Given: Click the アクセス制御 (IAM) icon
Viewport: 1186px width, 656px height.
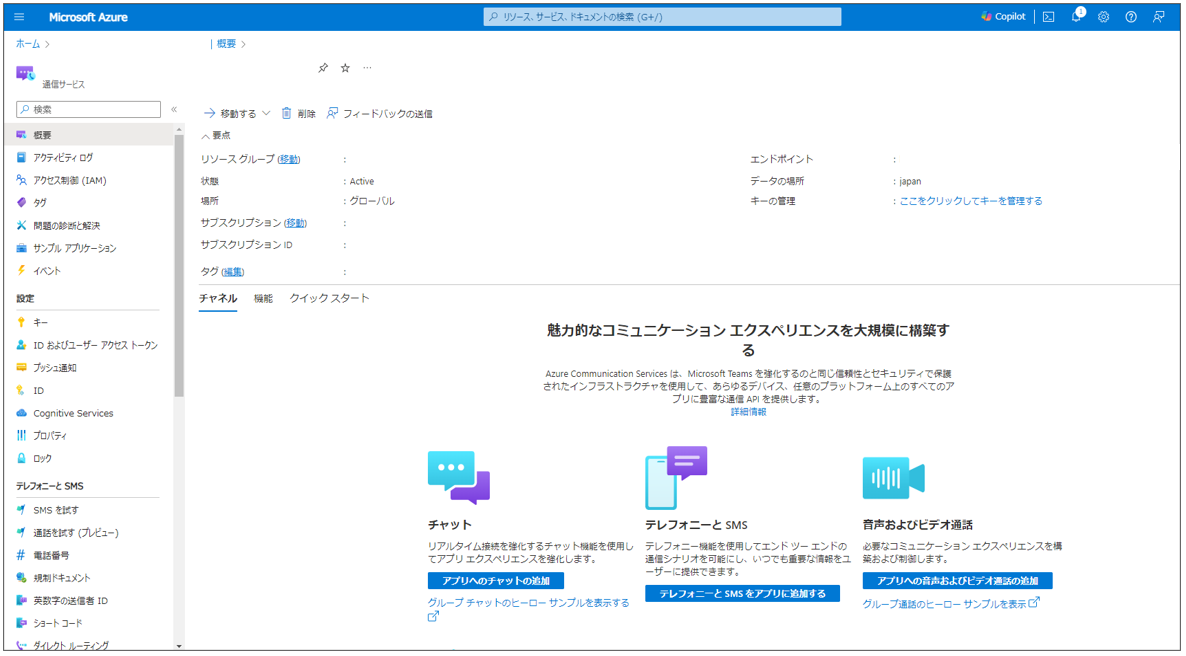Looking at the screenshot, I should [22, 180].
